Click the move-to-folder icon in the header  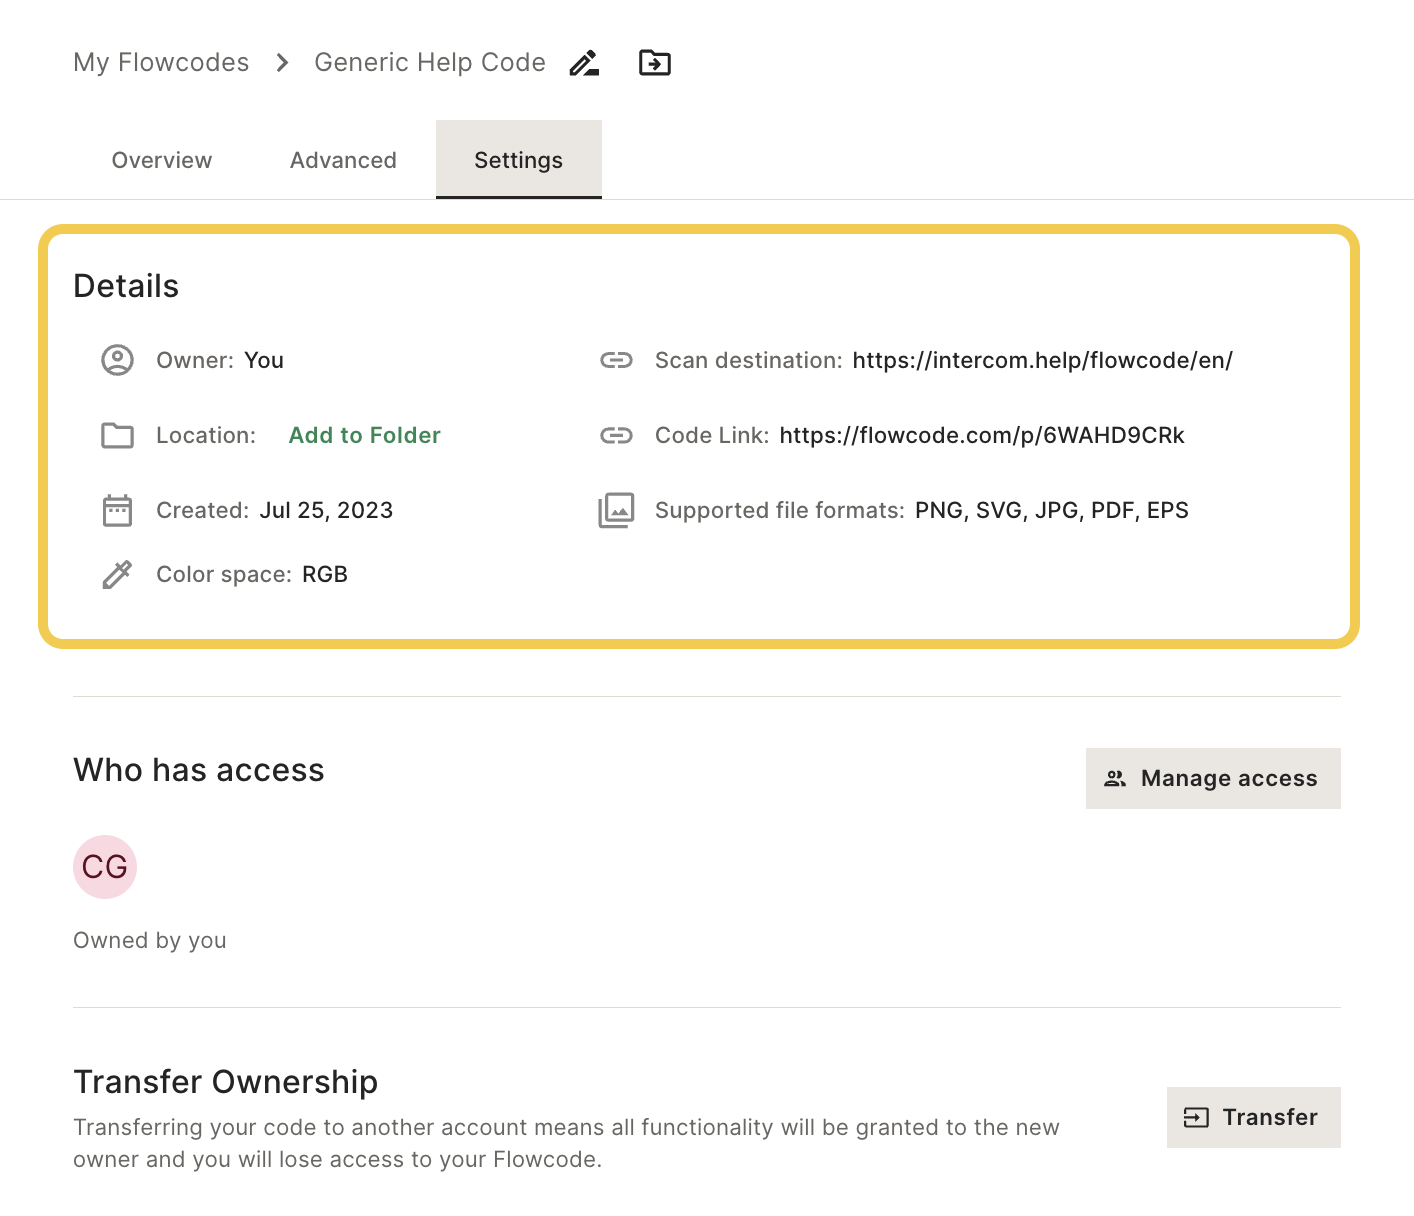point(655,63)
